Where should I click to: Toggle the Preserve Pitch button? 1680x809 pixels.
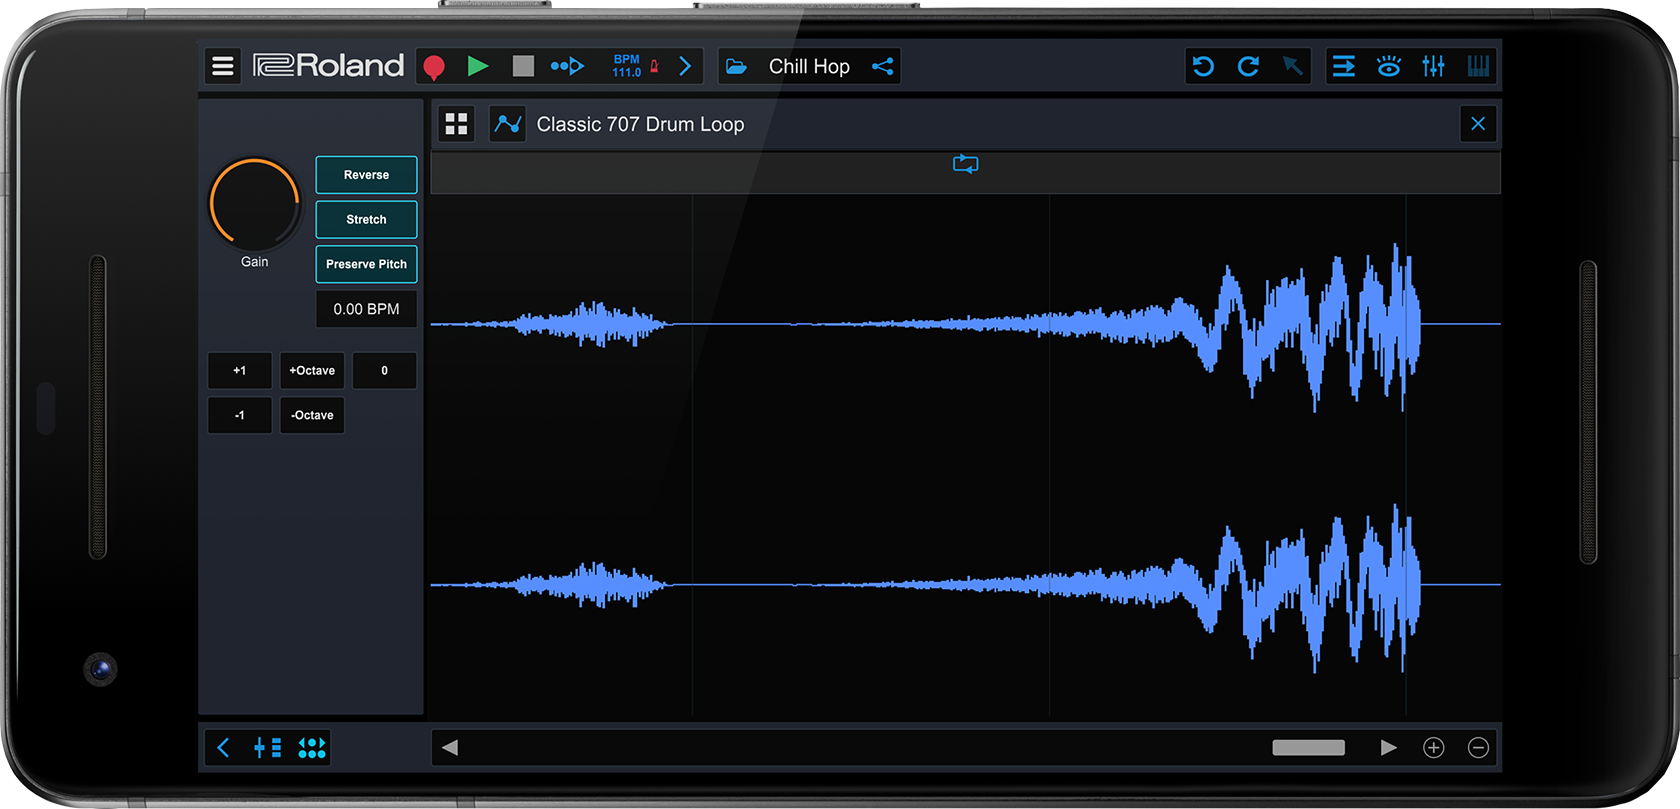click(x=366, y=264)
